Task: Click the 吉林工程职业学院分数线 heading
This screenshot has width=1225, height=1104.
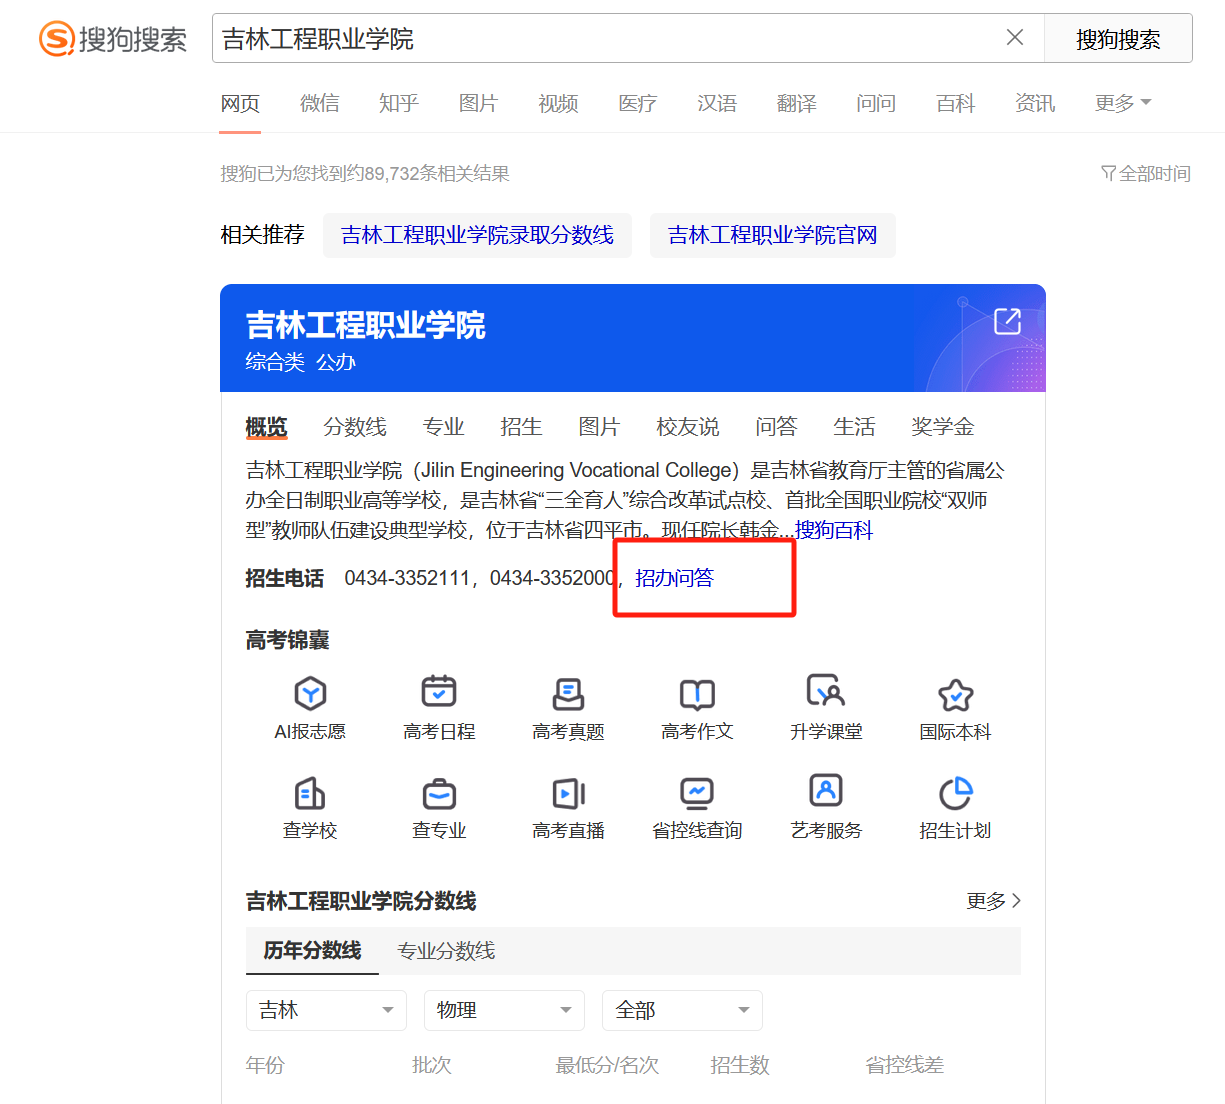Action: point(361,901)
